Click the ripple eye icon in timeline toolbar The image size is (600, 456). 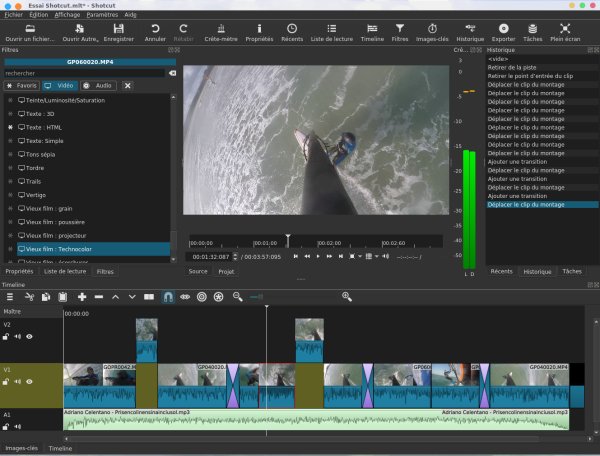[x=185, y=297]
